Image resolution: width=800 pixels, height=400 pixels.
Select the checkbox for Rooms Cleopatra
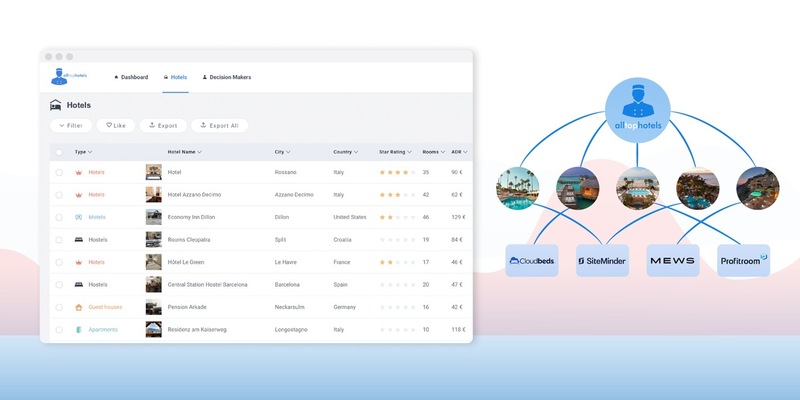pyautogui.click(x=59, y=240)
